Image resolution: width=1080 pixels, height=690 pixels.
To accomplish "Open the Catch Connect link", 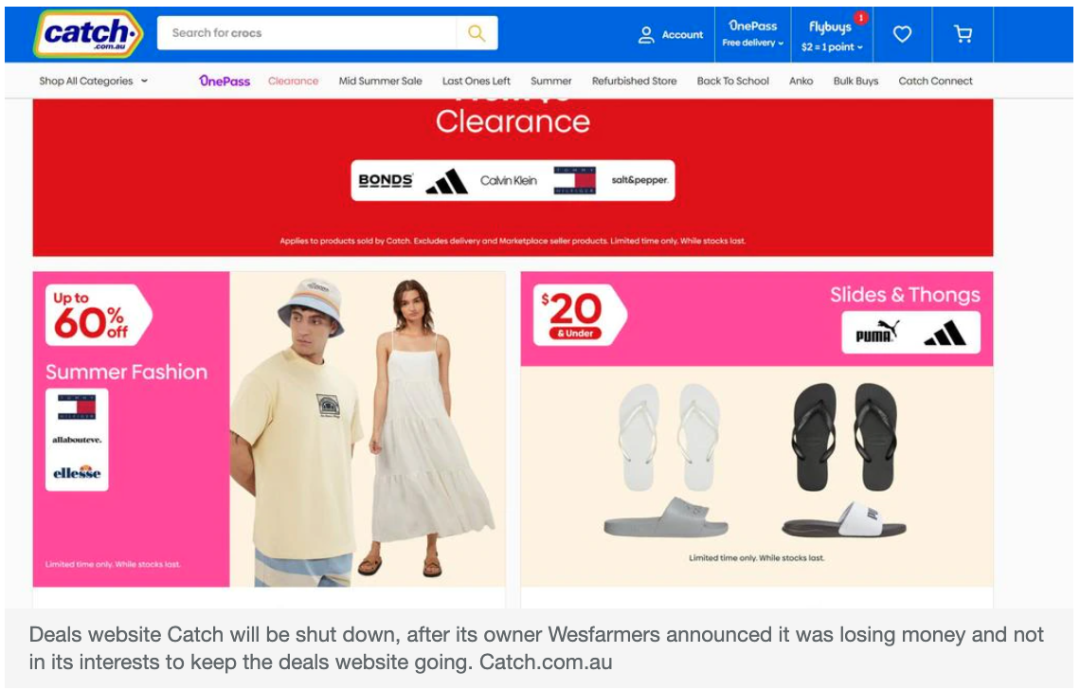I will [935, 81].
